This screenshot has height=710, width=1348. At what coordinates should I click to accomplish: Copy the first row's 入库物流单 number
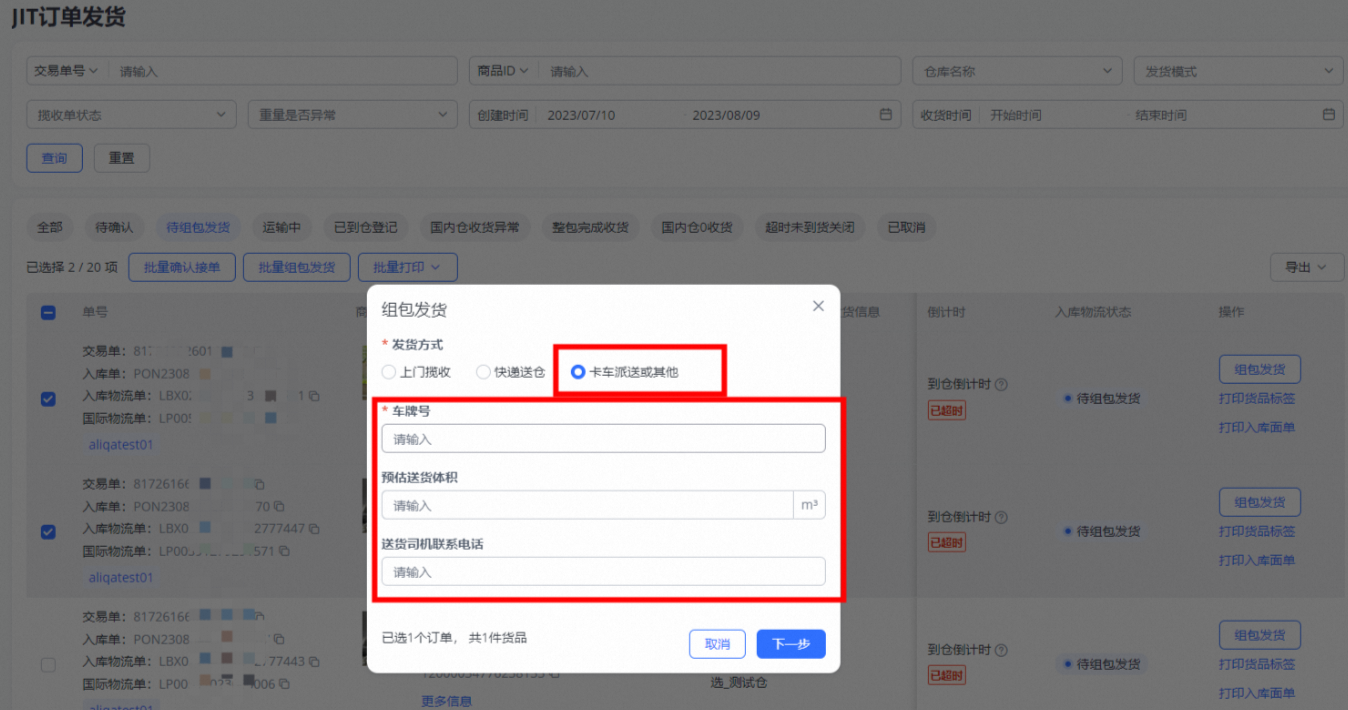point(314,397)
